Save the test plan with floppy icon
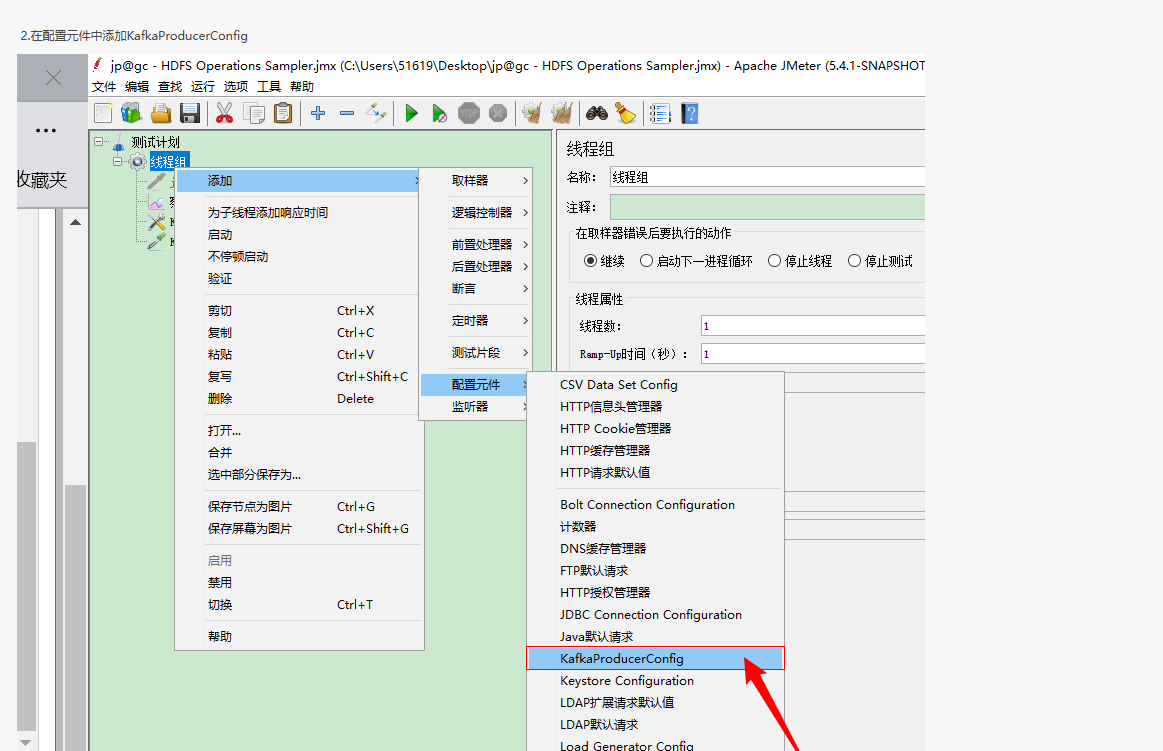Screen dimensions: 1163x751 (x=190, y=113)
